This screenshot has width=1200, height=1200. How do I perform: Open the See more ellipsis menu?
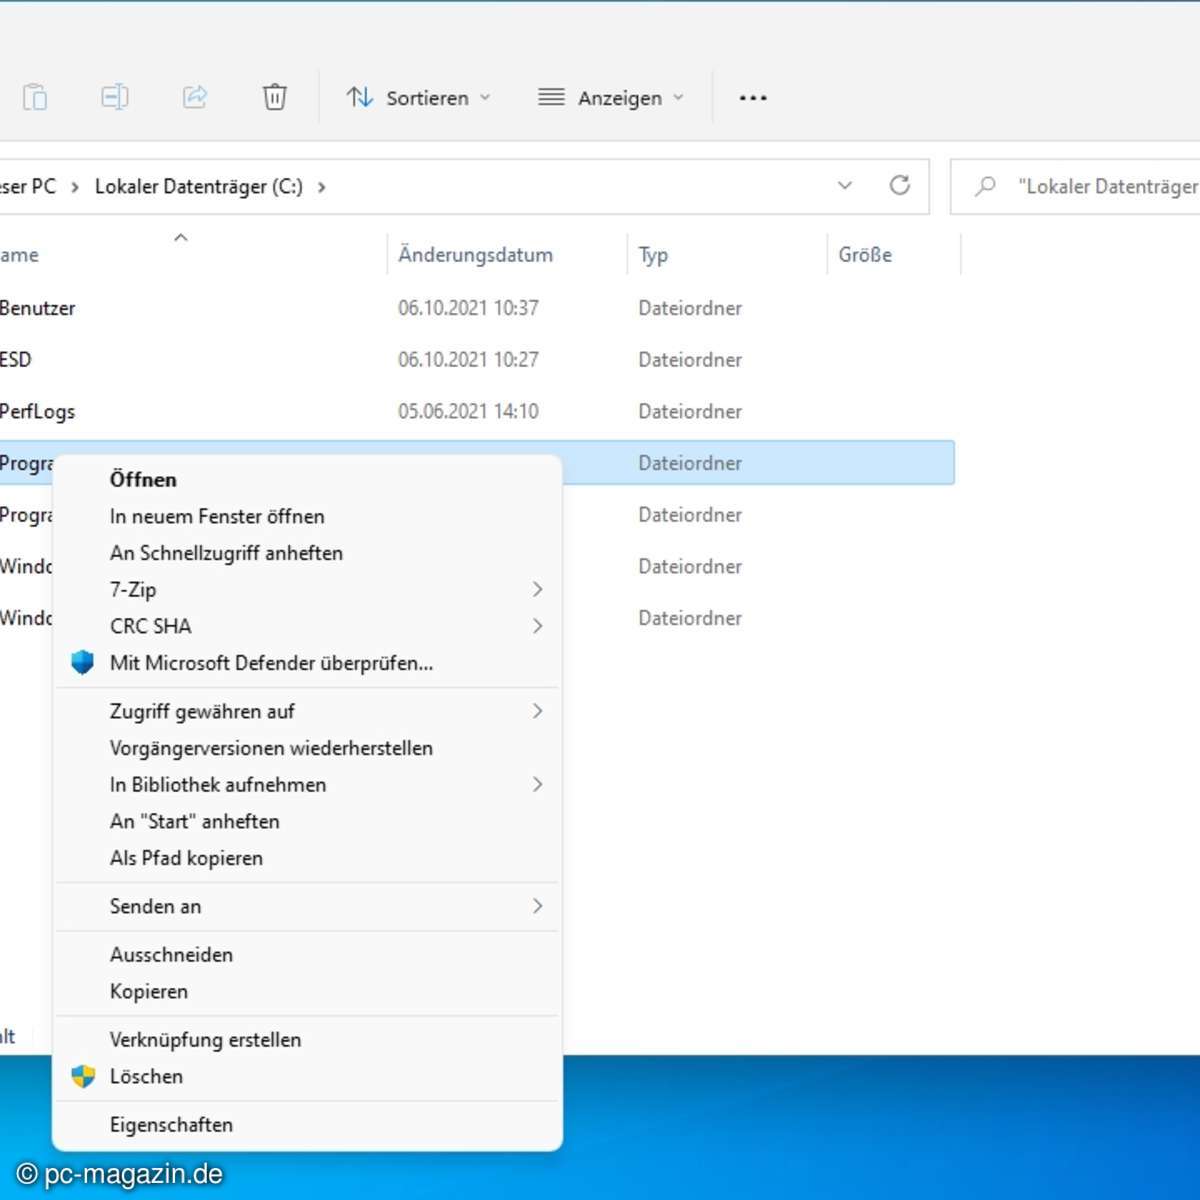point(752,97)
